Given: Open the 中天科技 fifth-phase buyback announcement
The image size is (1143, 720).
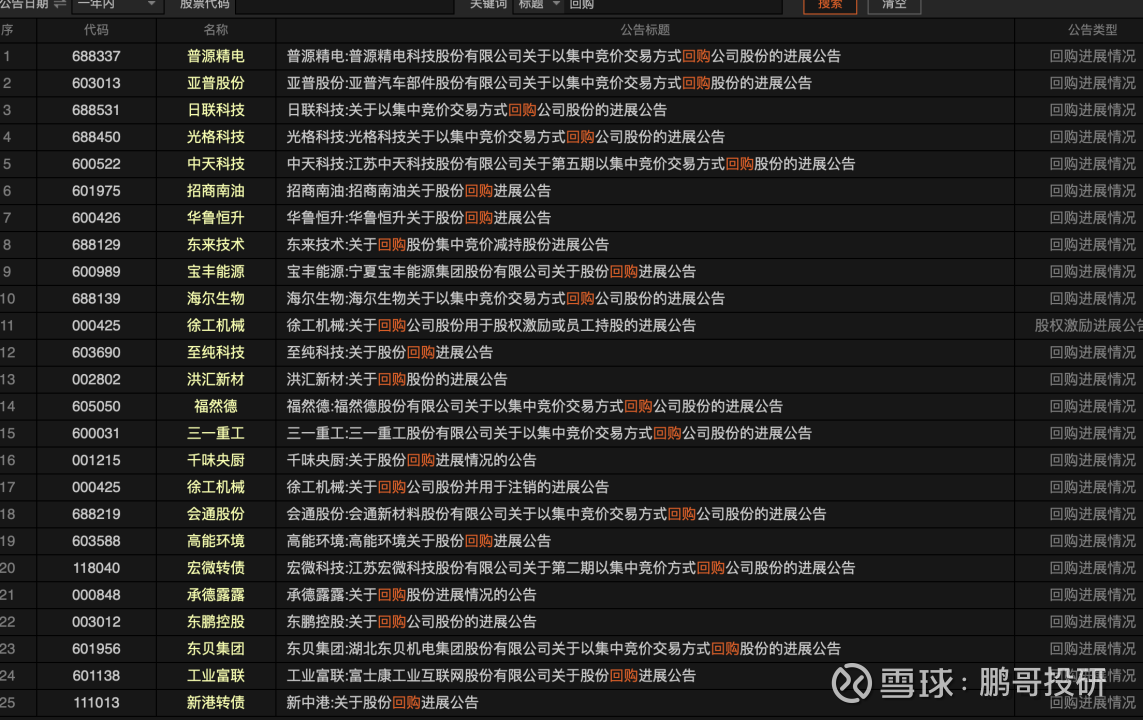Looking at the screenshot, I should [571, 164].
